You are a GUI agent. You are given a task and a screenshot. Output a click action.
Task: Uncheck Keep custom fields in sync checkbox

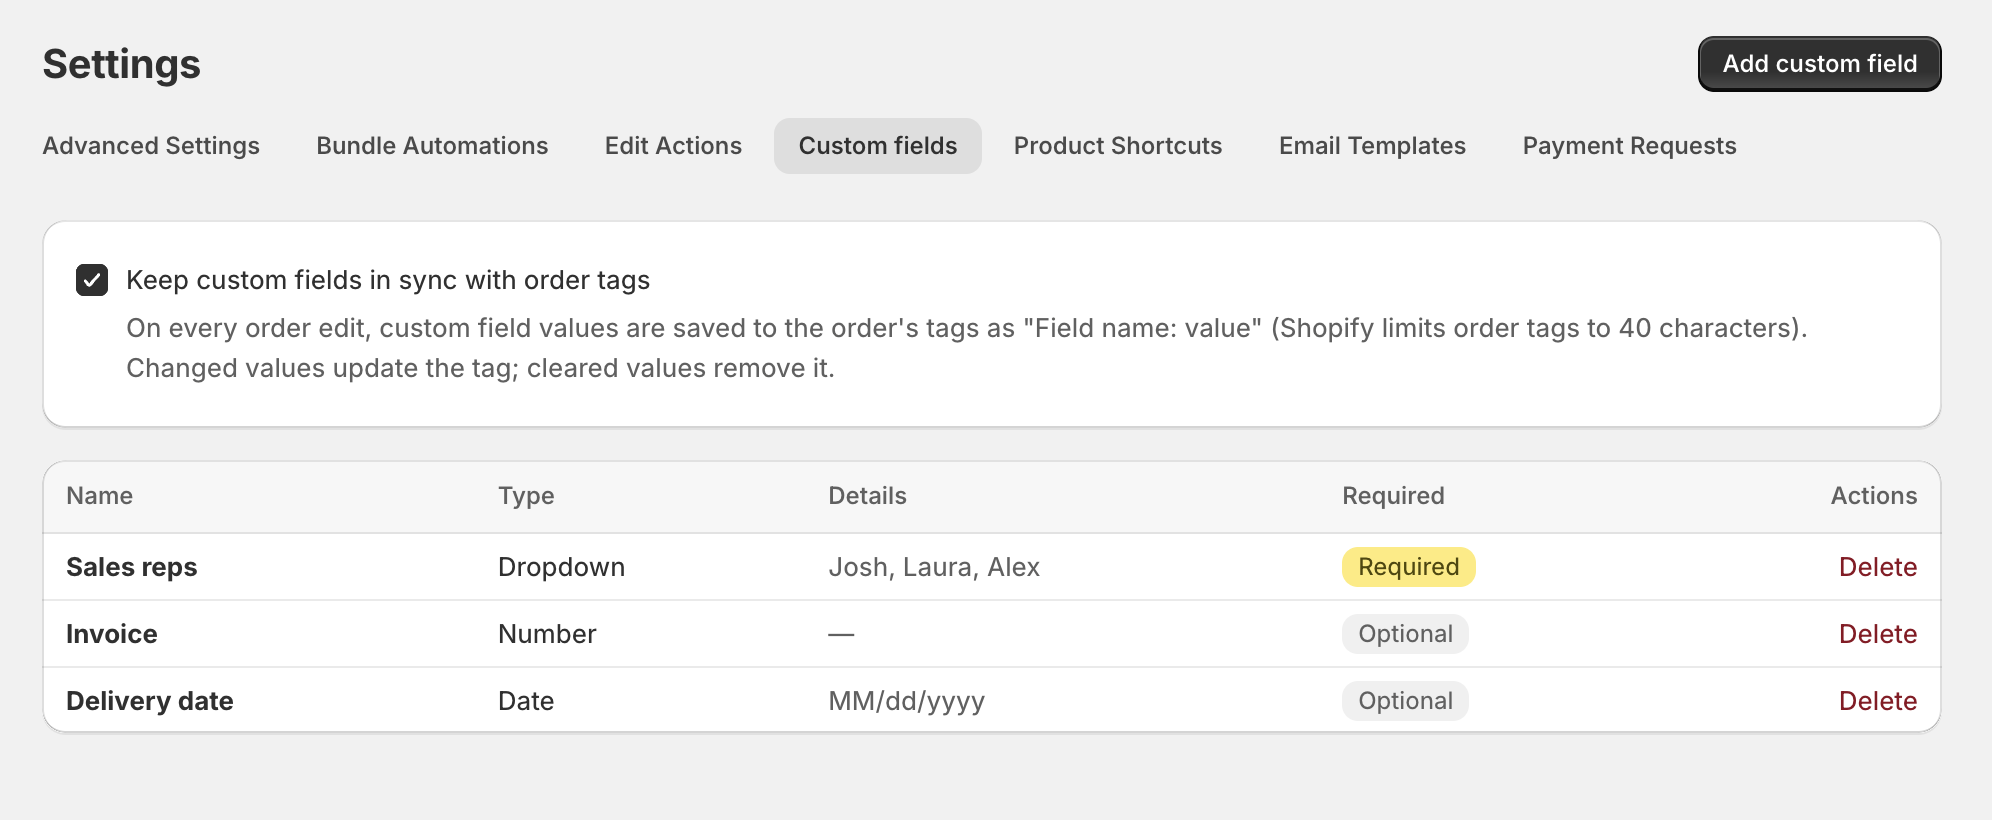tap(92, 280)
